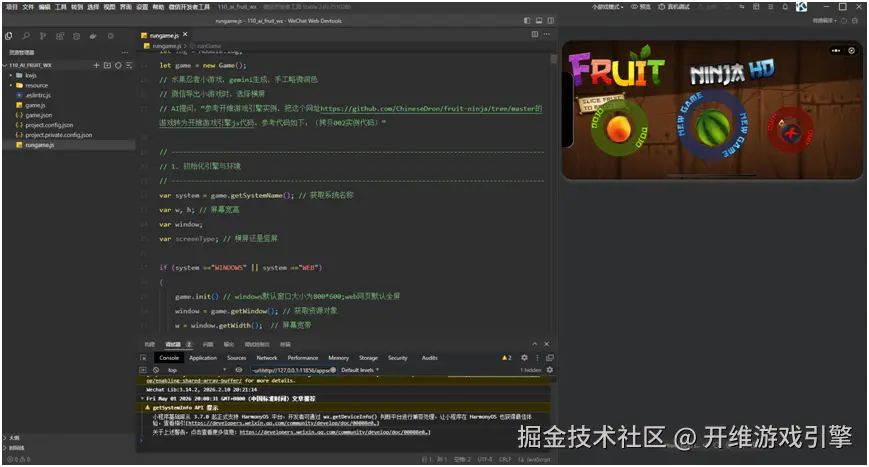Image resolution: width=869 pixels, height=467 pixels.
Task: Click the console settings gear near 1 hidden
Action: [x=550, y=370]
